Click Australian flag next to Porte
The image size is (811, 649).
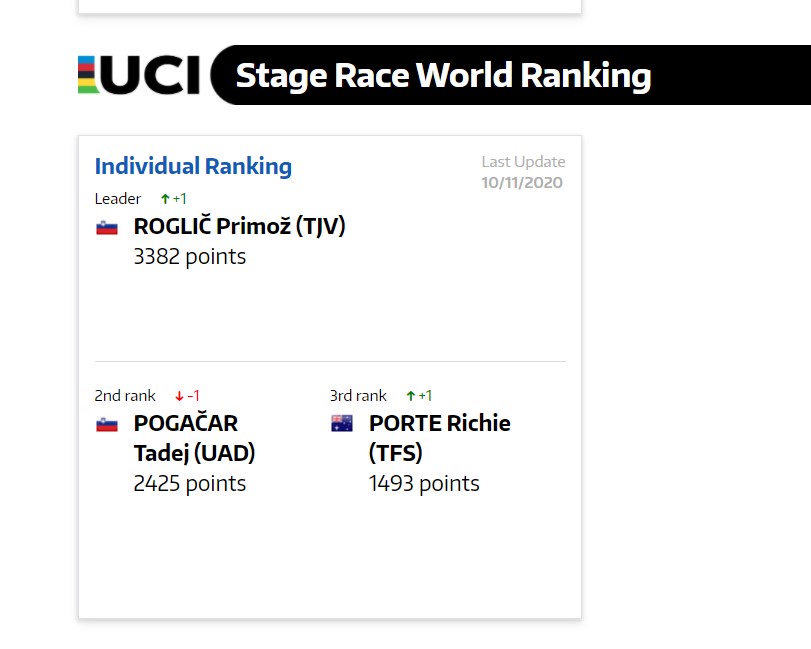click(x=342, y=424)
